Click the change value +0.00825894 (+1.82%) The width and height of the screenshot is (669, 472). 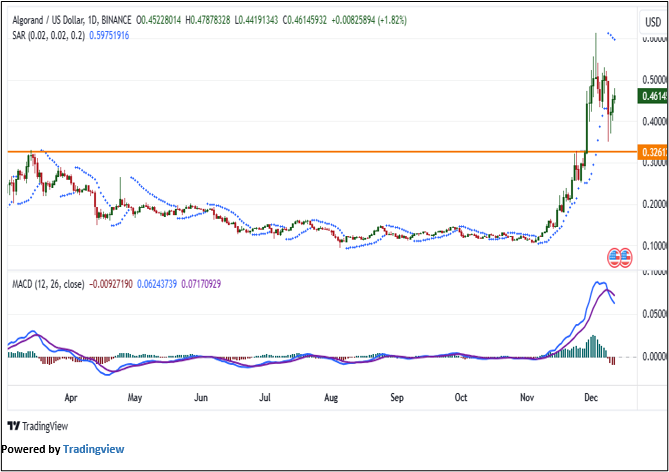(x=369, y=20)
